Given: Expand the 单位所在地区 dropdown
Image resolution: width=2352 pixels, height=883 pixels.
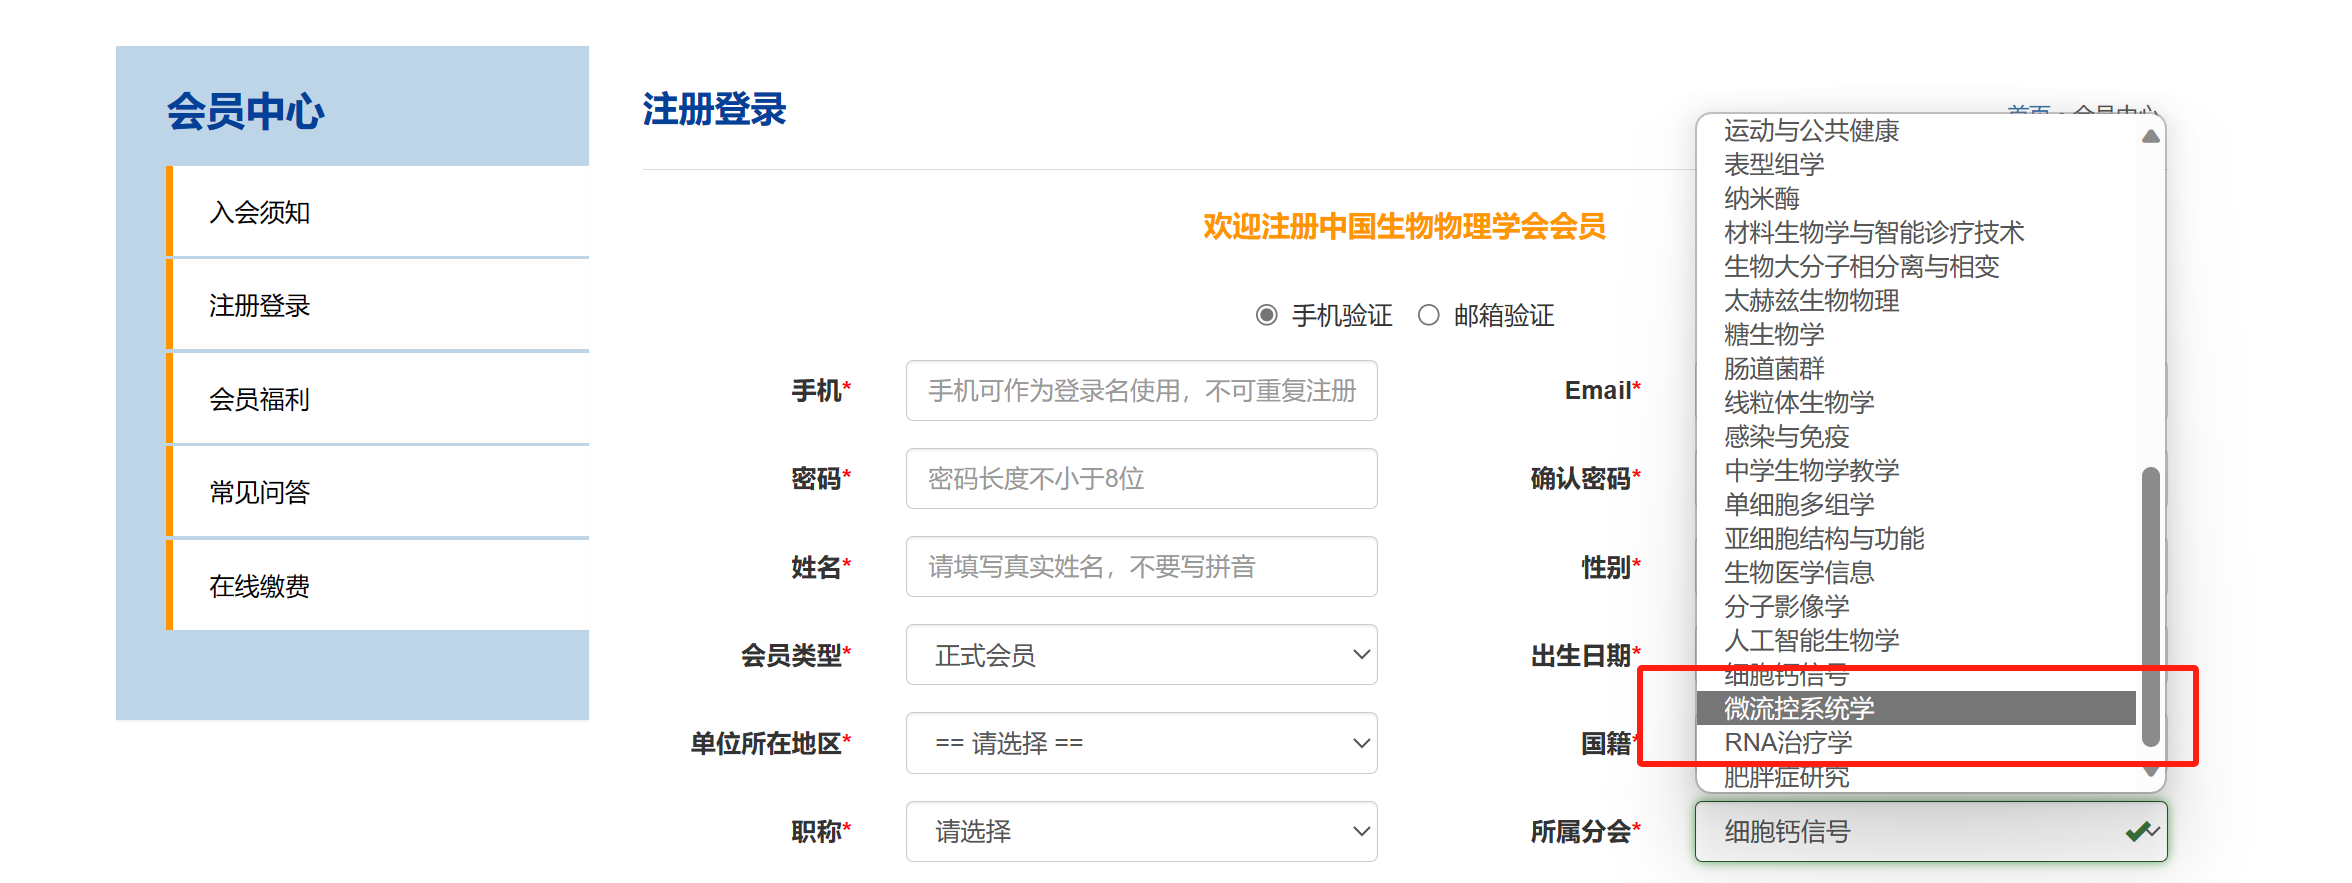Looking at the screenshot, I should coord(1141,743).
